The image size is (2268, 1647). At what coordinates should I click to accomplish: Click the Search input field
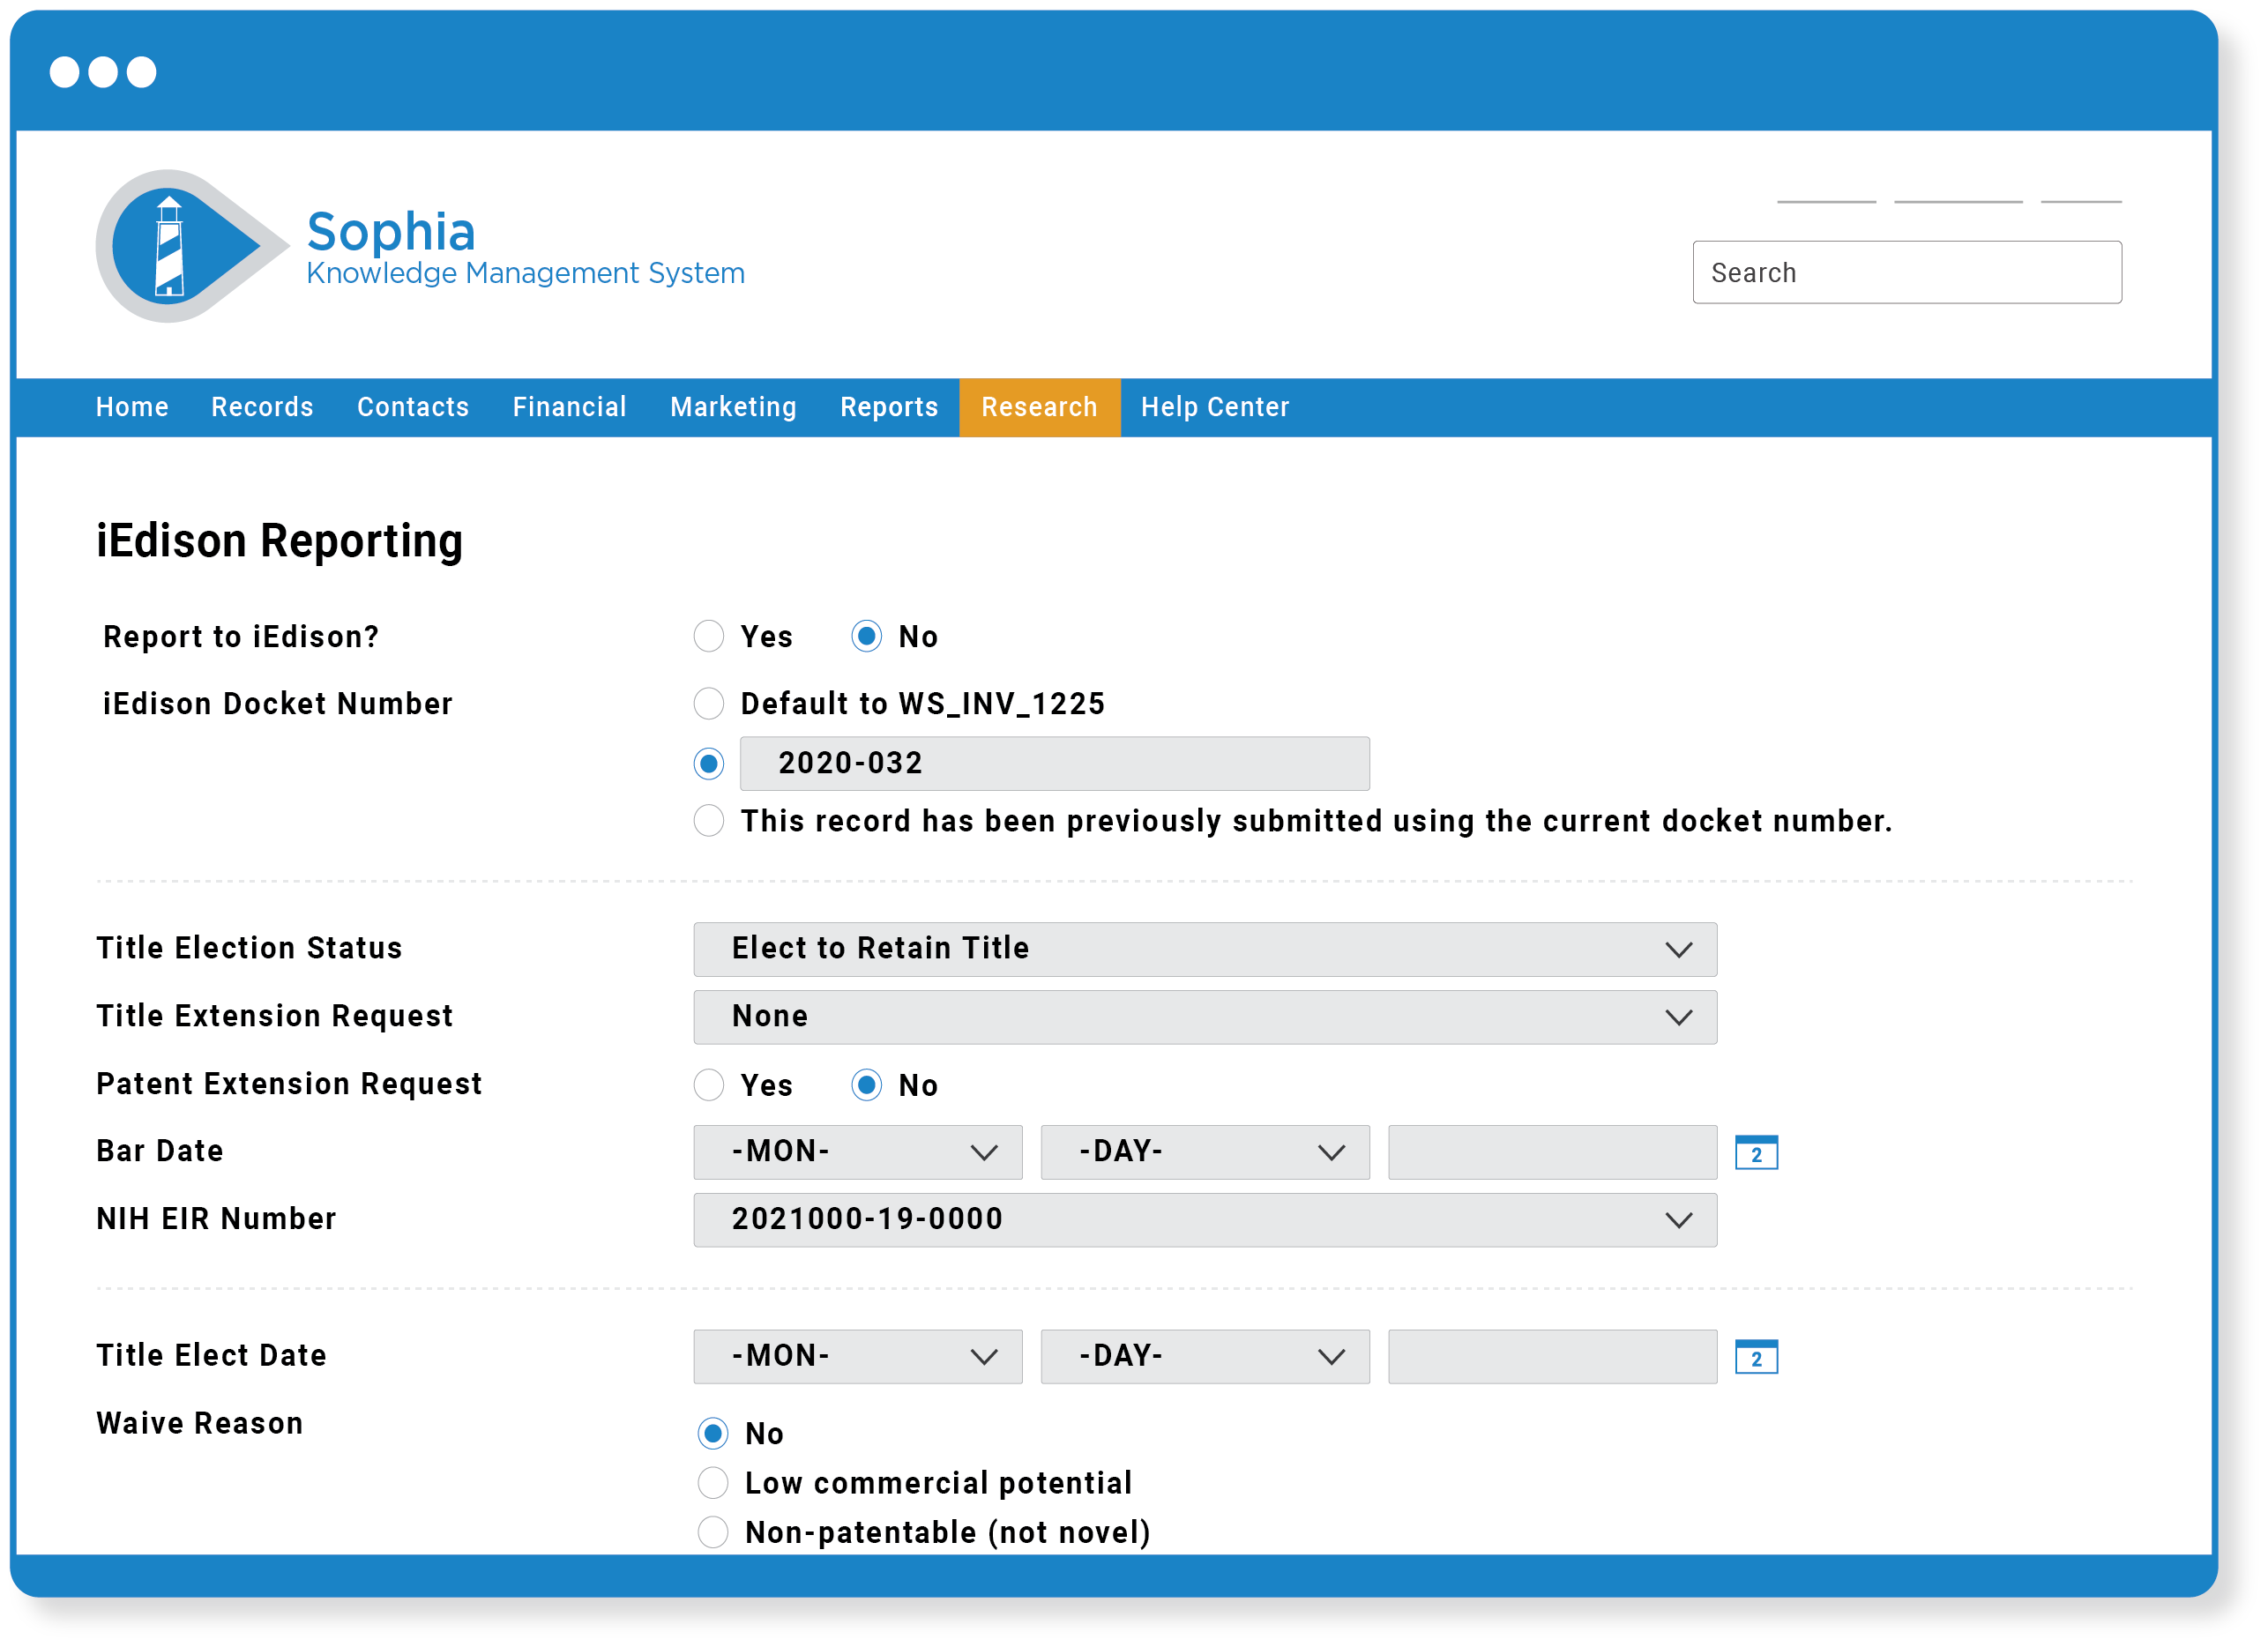[x=1906, y=272]
